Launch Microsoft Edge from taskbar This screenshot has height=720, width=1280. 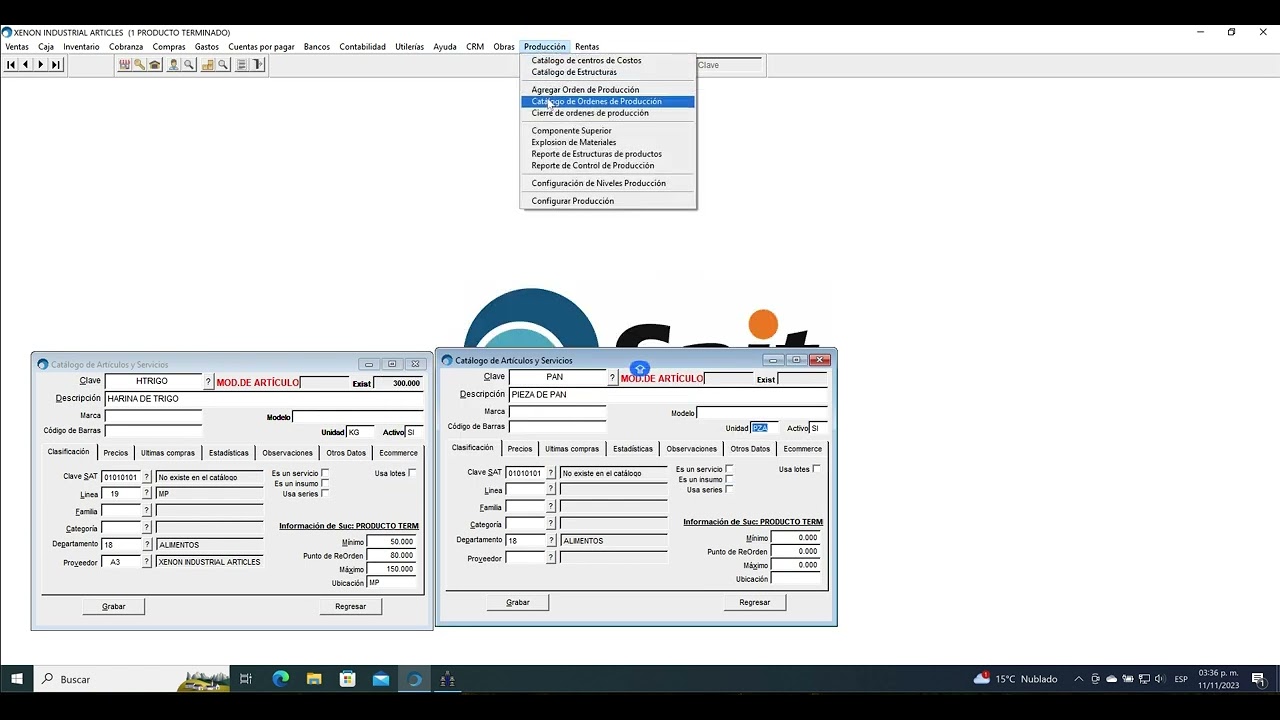tap(281, 679)
